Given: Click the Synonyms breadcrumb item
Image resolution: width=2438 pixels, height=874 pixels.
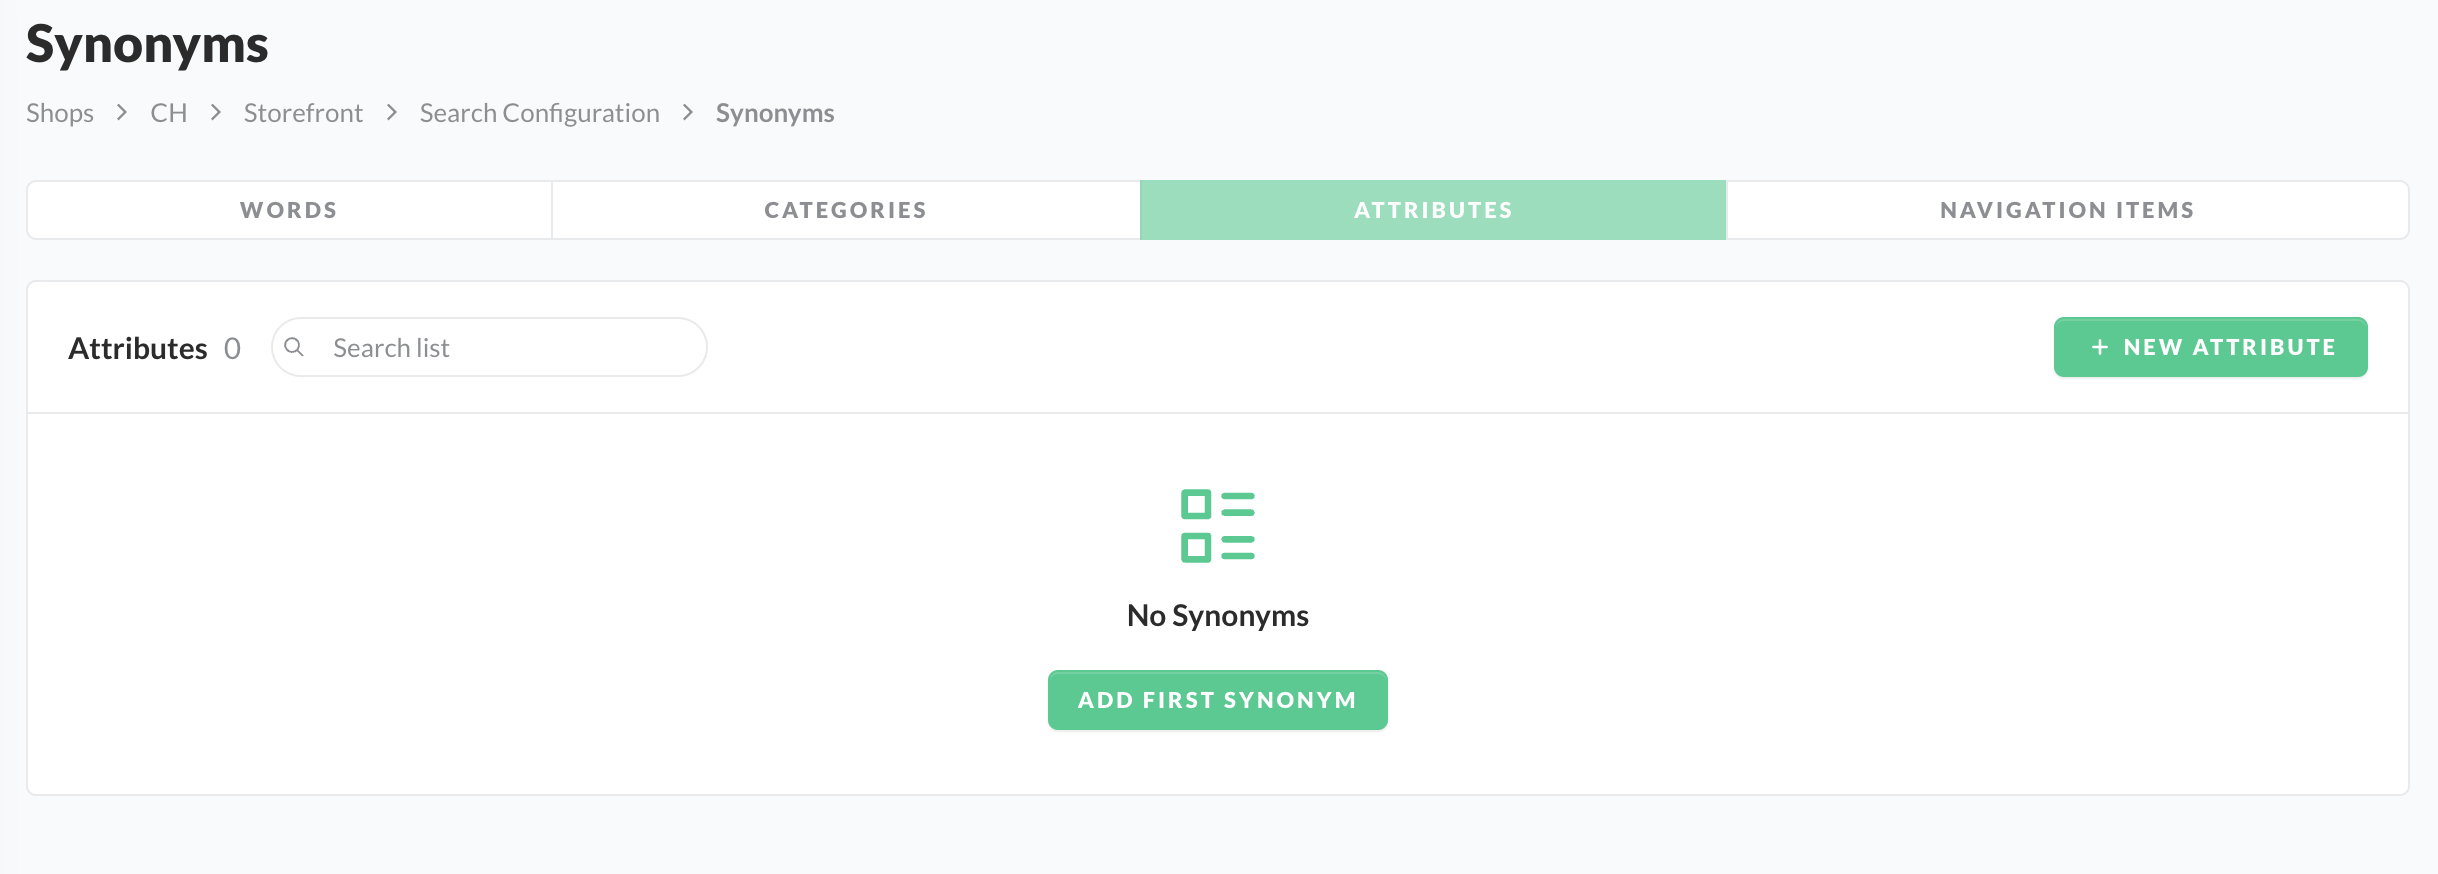Looking at the screenshot, I should point(775,113).
